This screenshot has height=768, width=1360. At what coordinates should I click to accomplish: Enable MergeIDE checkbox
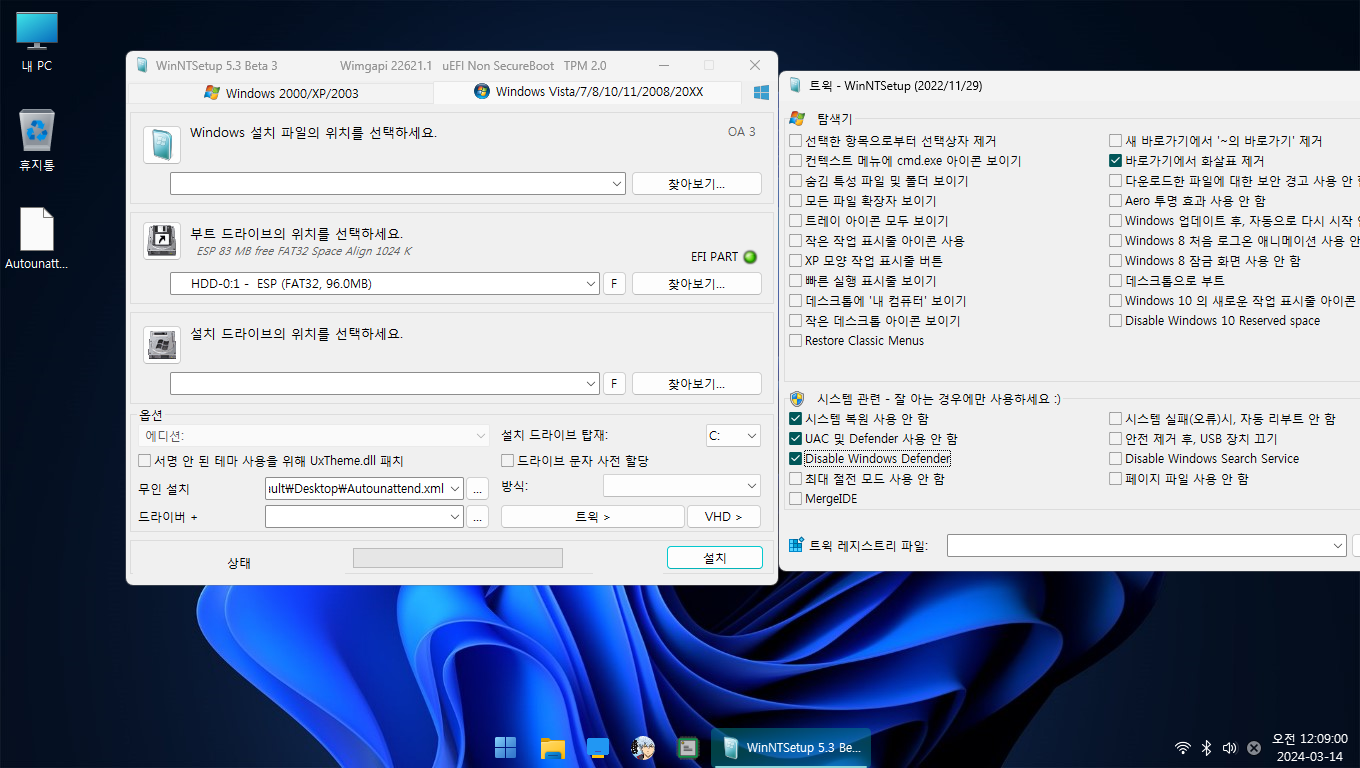(x=796, y=499)
